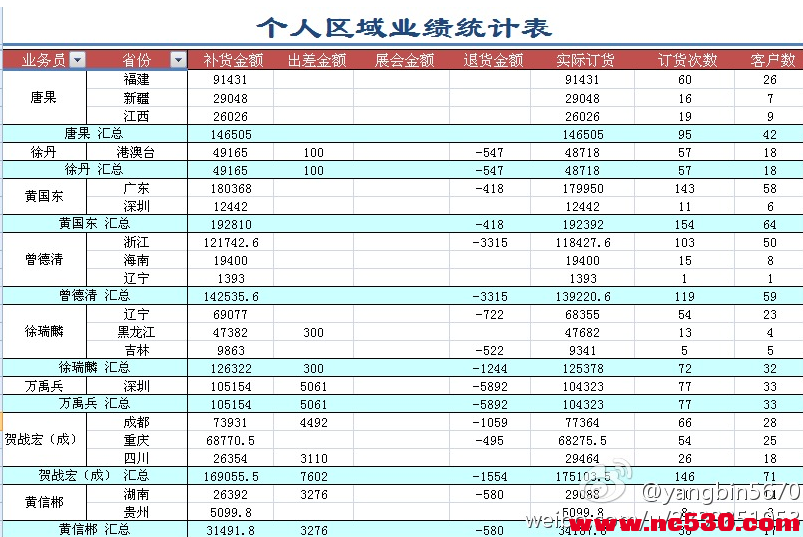Select the 黄国东 salesperson cell

(44, 197)
